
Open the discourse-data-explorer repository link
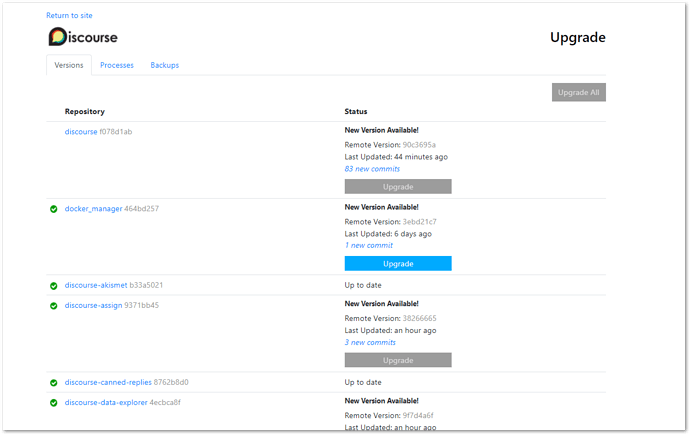click(x=106, y=402)
